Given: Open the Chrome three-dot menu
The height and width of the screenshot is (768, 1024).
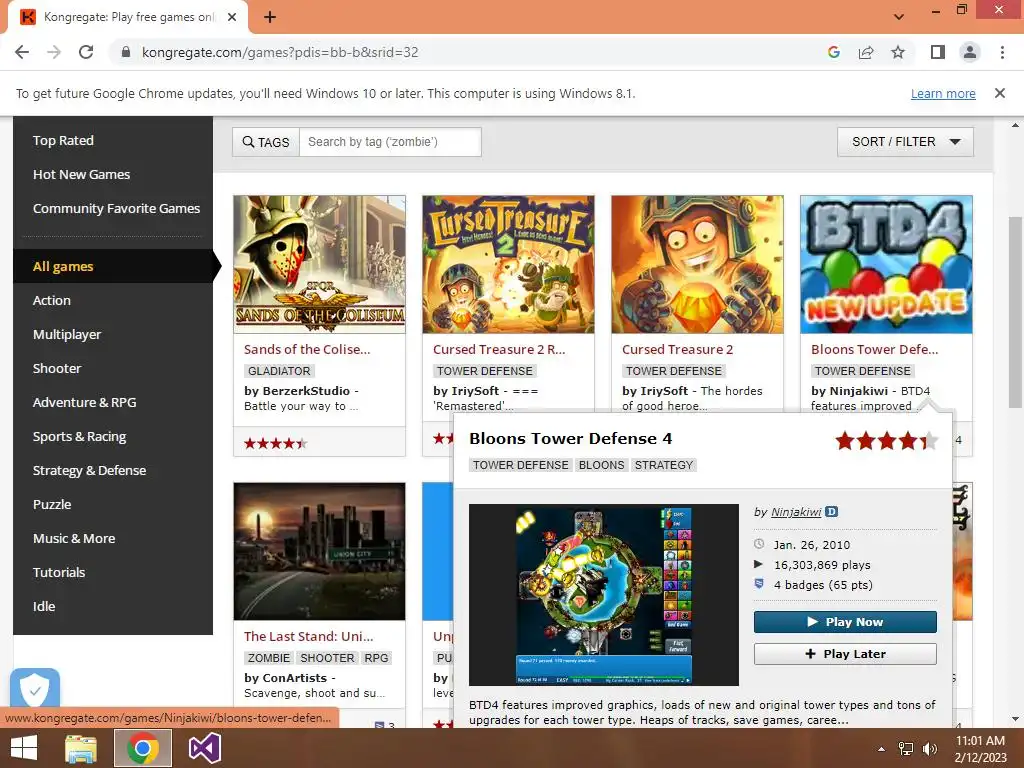Looking at the screenshot, I should [x=1002, y=52].
